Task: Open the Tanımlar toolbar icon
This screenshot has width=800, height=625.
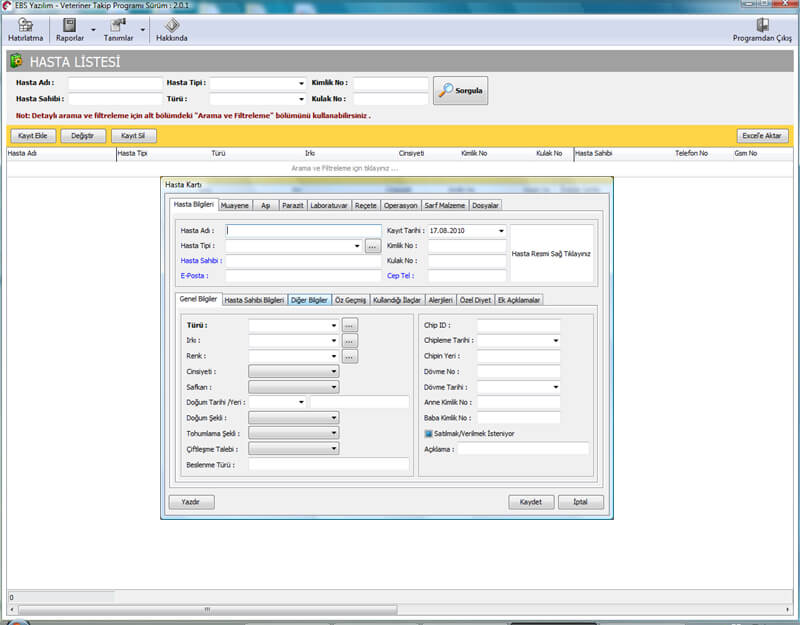Action: (x=119, y=26)
